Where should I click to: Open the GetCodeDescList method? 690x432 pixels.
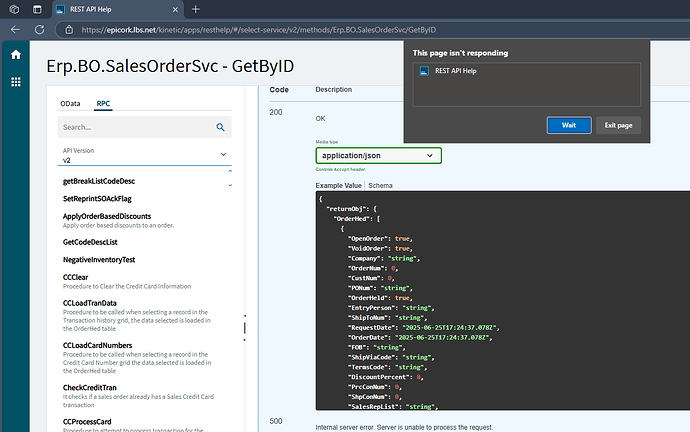tap(90, 242)
